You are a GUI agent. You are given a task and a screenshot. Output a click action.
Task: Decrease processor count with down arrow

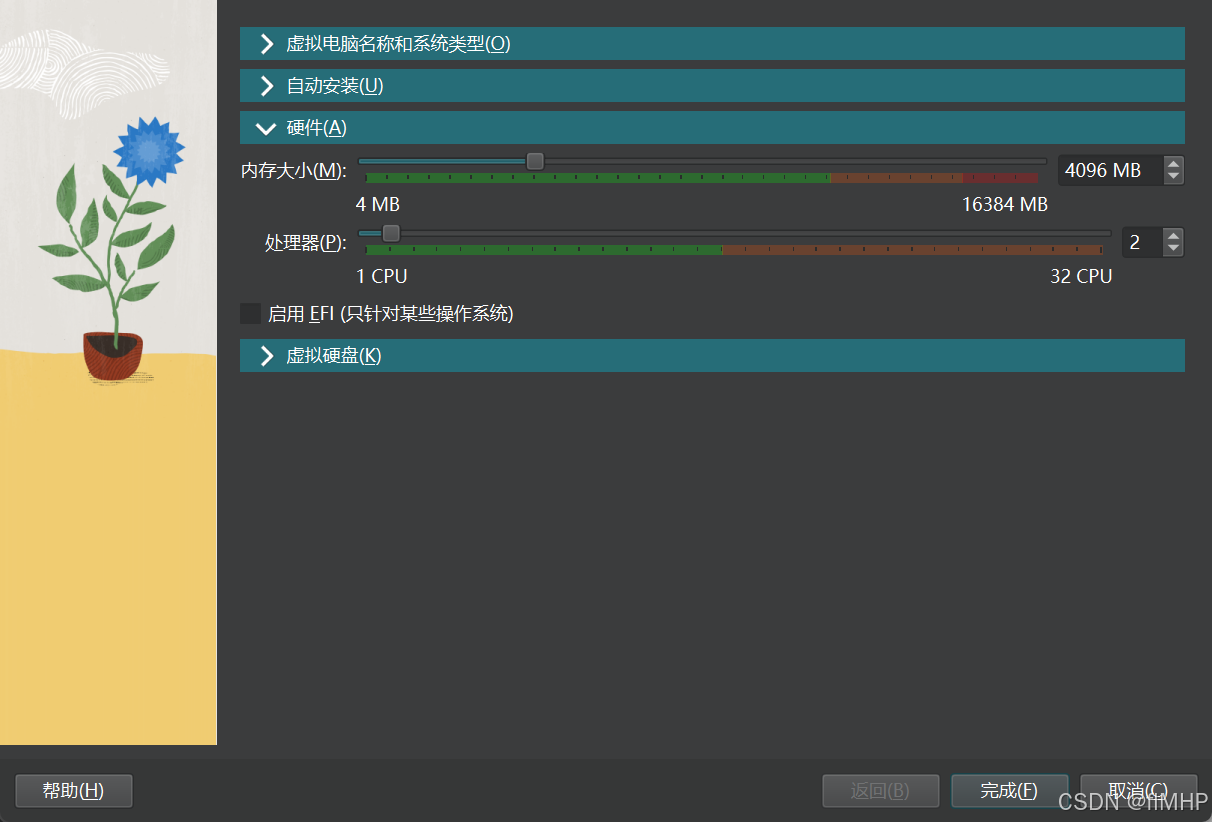[1174, 249]
